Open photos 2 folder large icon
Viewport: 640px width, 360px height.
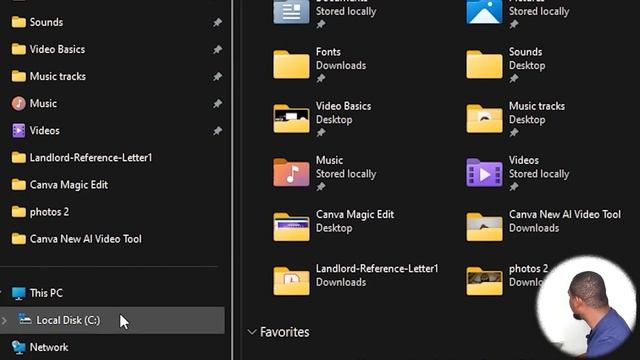click(x=484, y=281)
